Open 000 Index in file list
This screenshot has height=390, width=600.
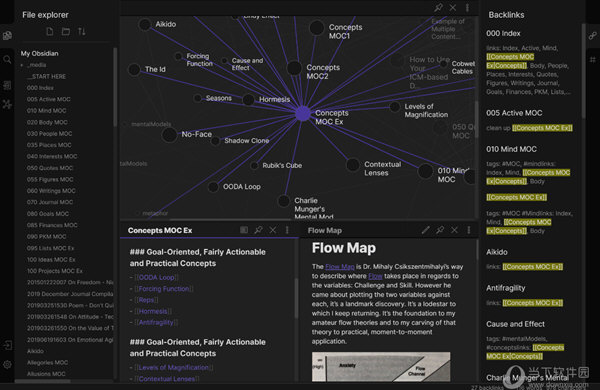(x=40, y=88)
